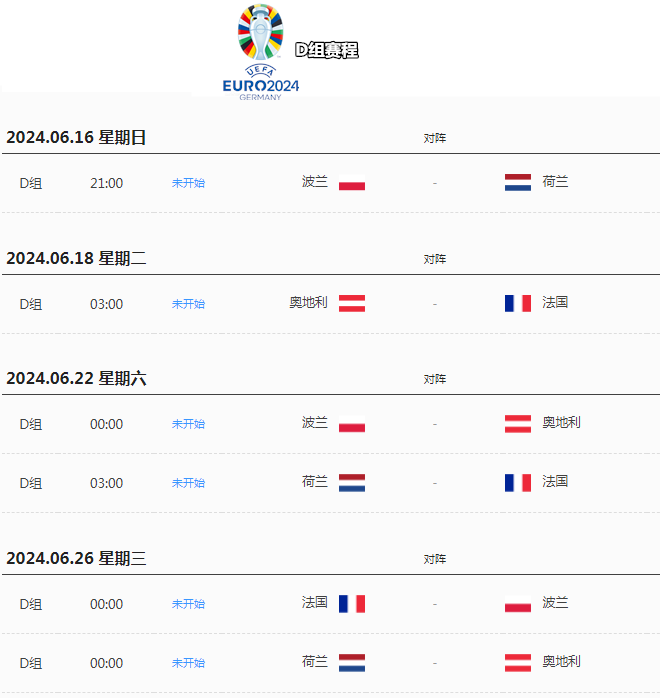Image resolution: width=660 pixels, height=698 pixels.
Task: Click Austria flag in the last June 26 match
Action: 518,662
